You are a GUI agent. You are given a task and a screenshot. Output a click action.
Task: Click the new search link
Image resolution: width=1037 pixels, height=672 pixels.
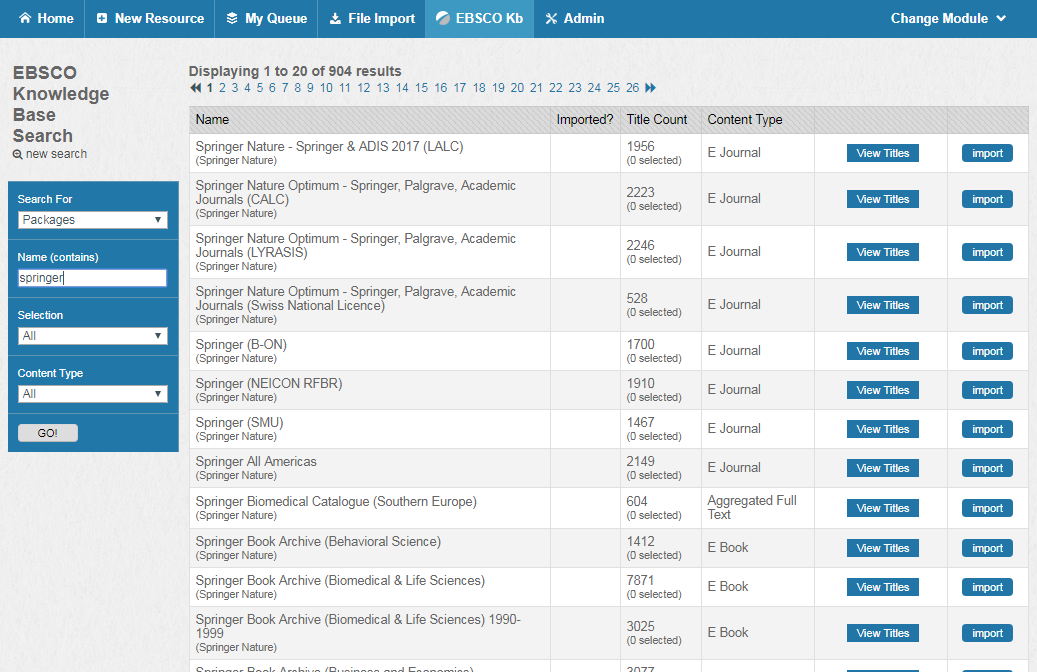click(x=56, y=154)
